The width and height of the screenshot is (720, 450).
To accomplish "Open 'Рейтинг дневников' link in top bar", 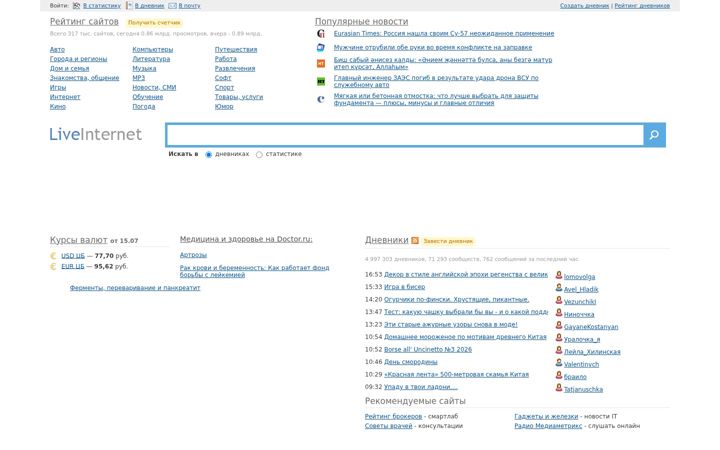I will [x=642, y=6].
